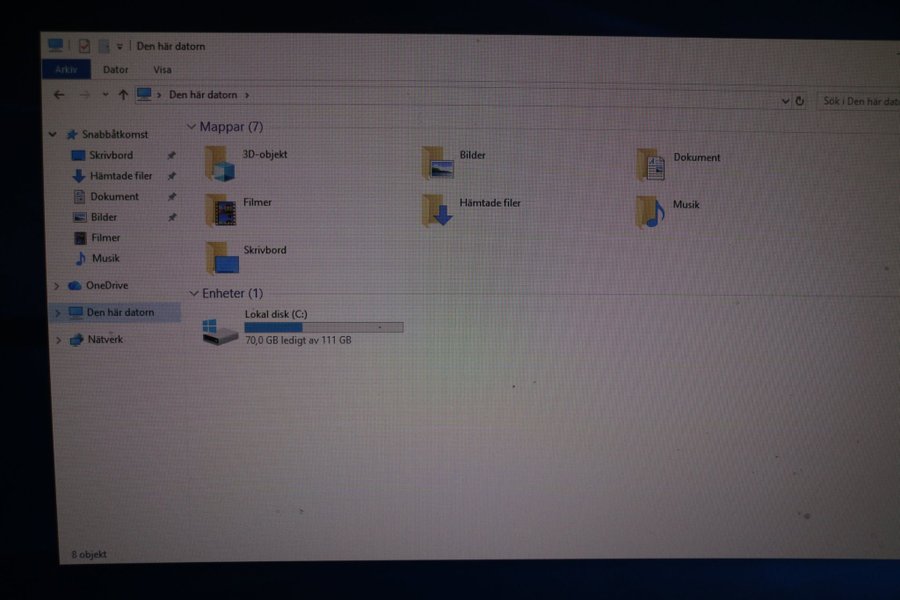This screenshot has width=900, height=600.
Task: Expand the OneDrive tree node
Action: click(56, 286)
